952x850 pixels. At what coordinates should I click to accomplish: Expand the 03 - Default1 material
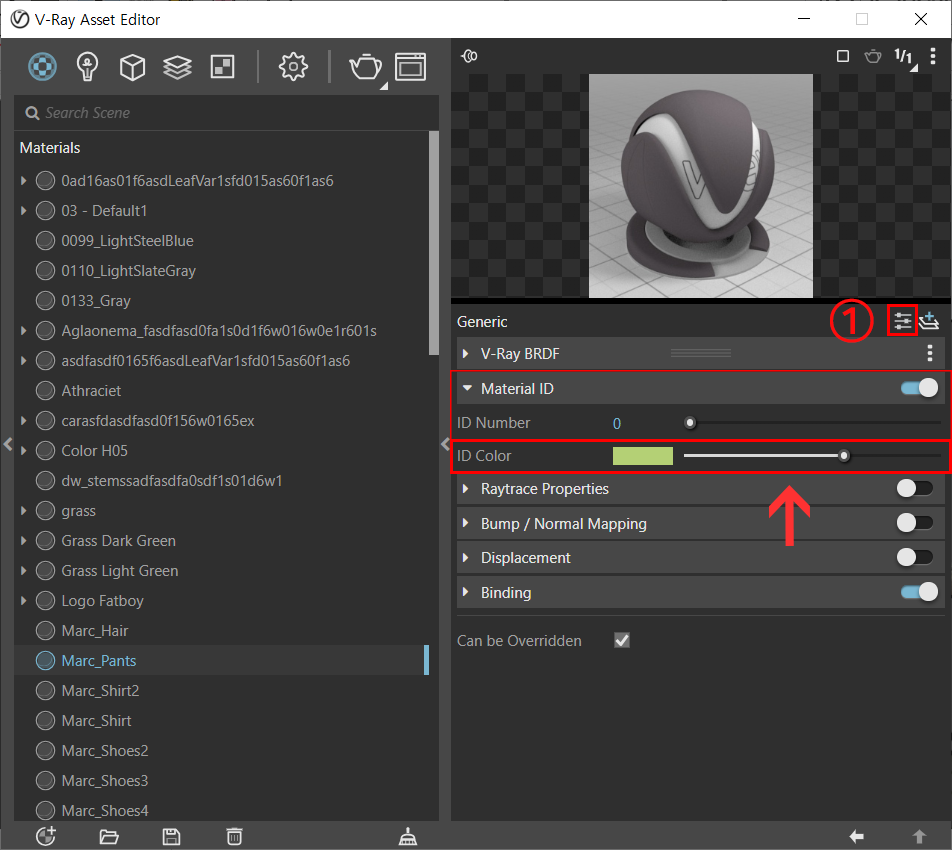point(23,211)
